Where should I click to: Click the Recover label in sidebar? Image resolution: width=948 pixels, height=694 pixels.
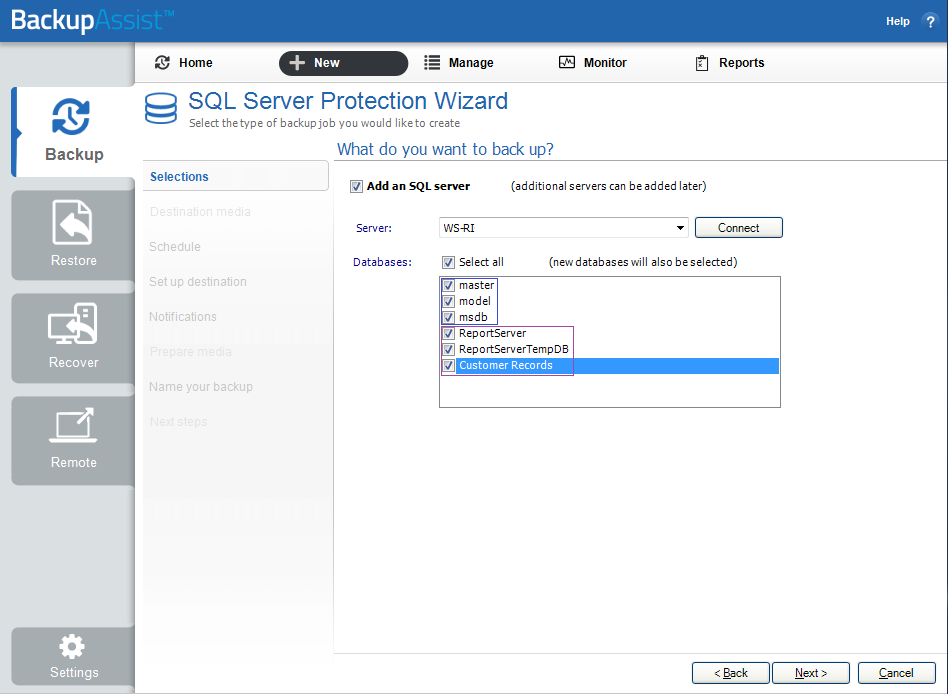click(x=74, y=363)
